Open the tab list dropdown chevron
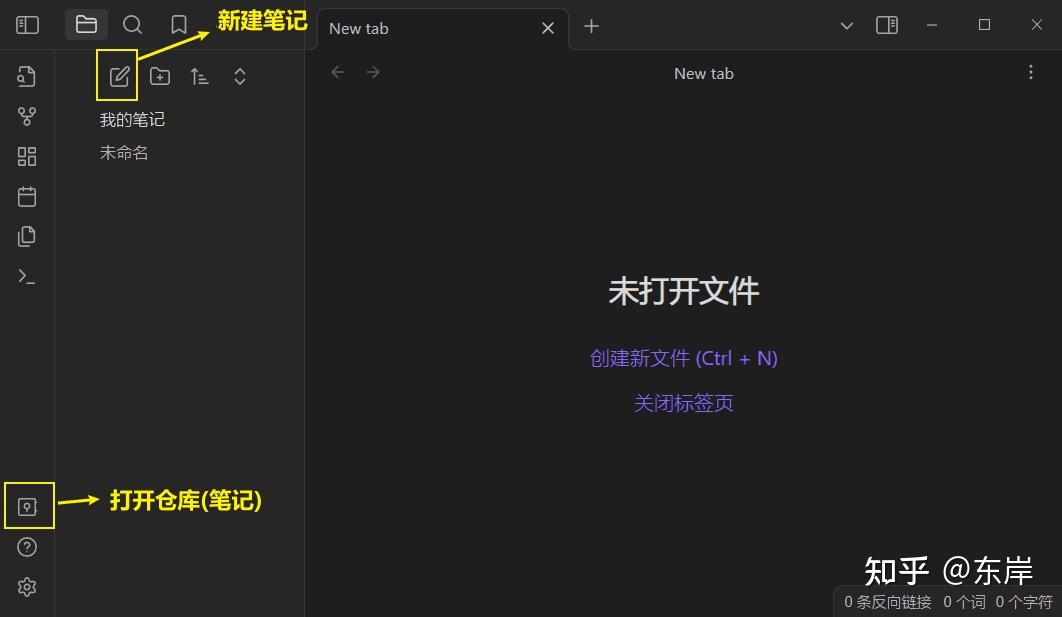This screenshot has width=1062, height=617. (x=846, y=24)
